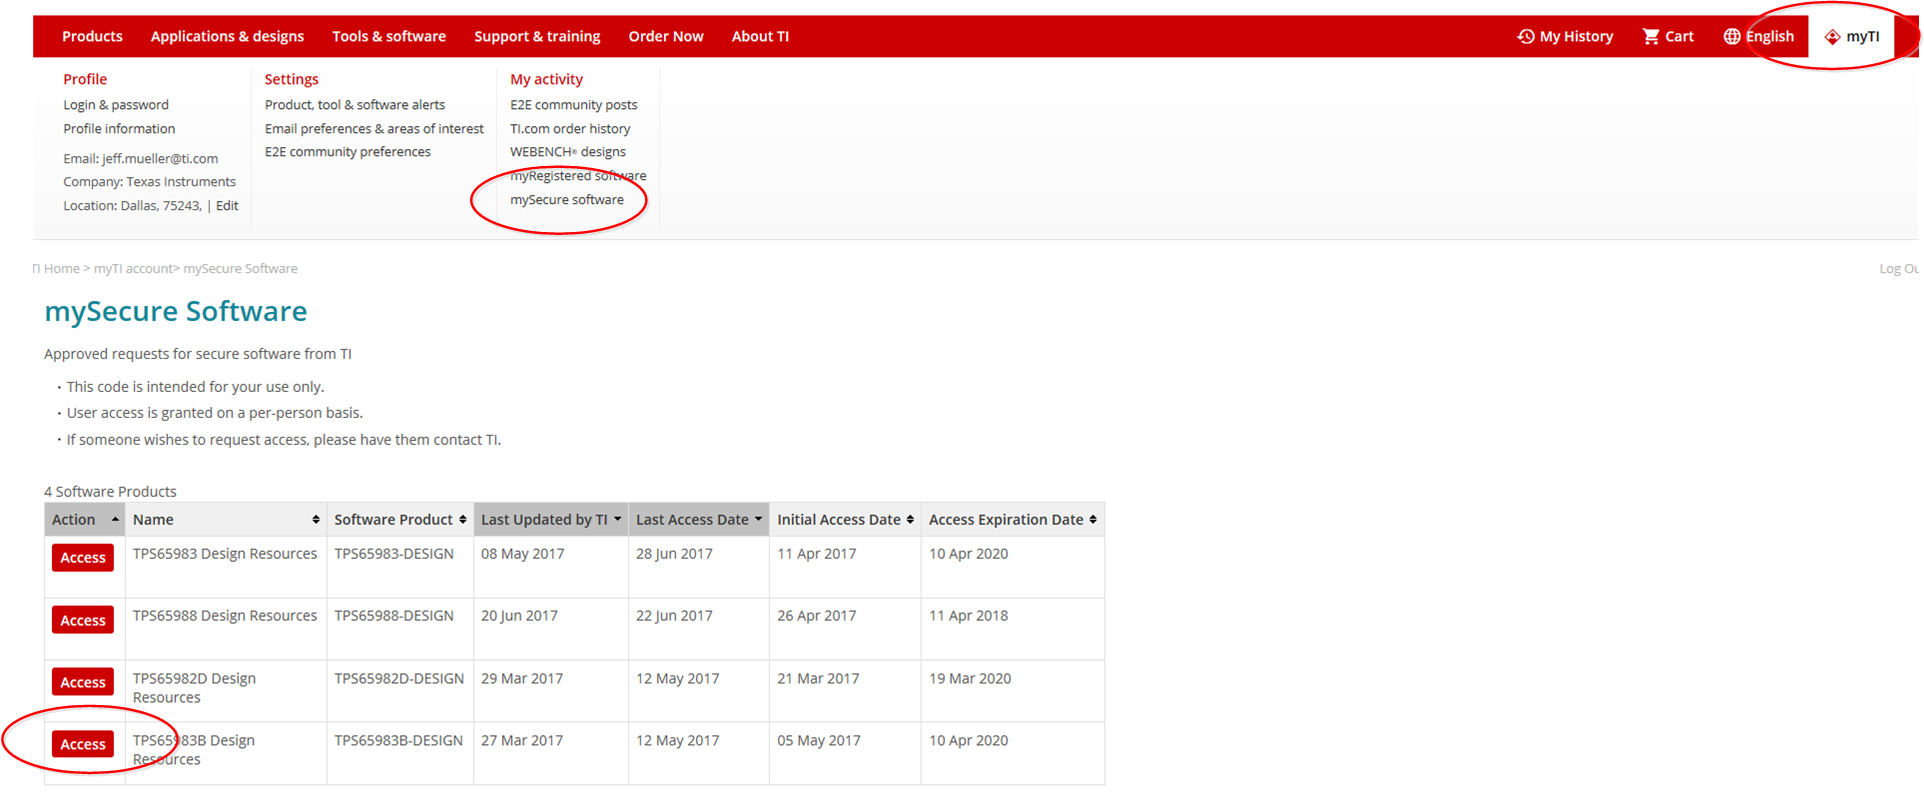
Task: Open Profile information page
Action: point(119,129)
